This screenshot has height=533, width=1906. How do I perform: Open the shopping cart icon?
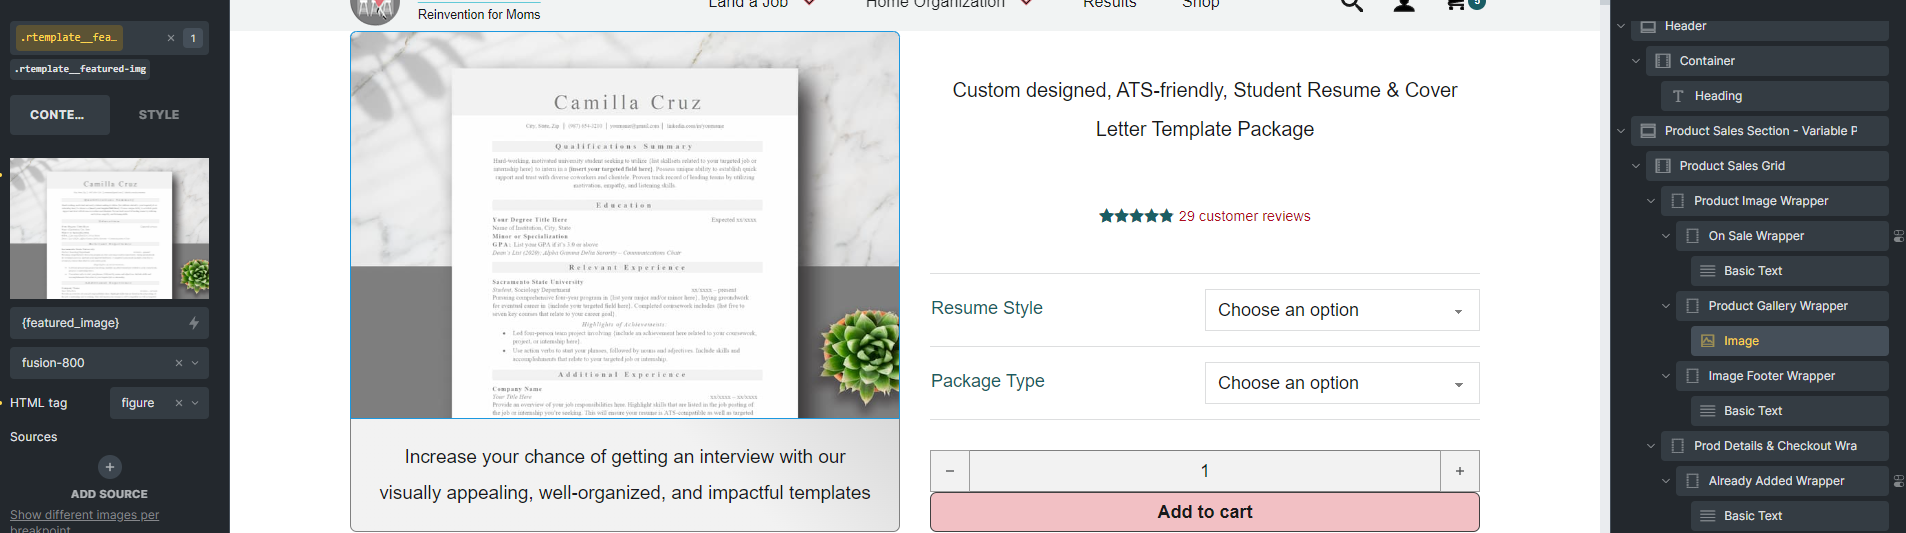coord(1457,4)
